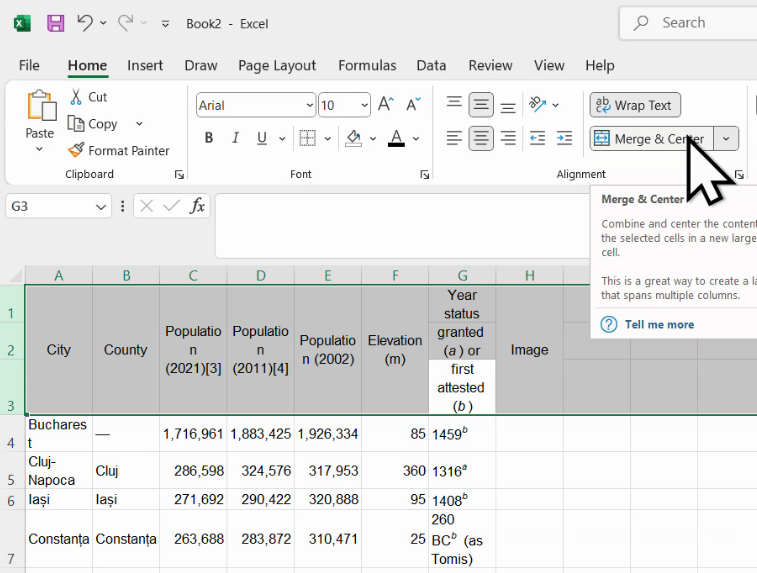Switch to the Formulas ribbon tab
Viewport: 757px width, 573px height.
coord(367,65)
